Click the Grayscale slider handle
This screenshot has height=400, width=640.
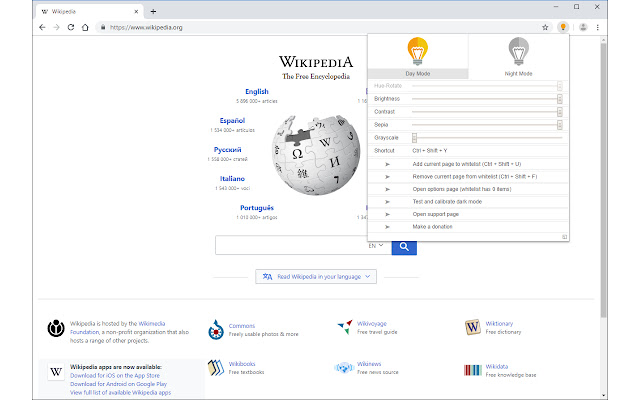tap(414, 138)
